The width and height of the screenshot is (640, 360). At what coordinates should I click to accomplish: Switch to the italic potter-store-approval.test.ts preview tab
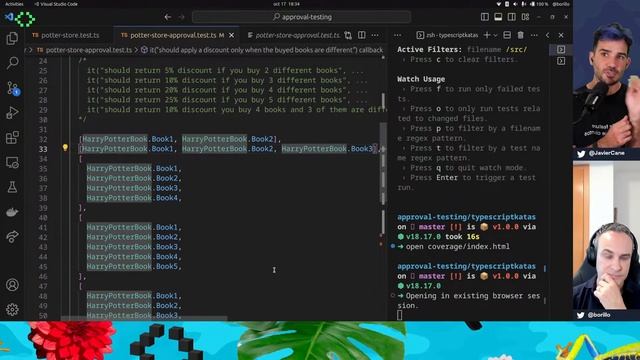tap(293, 36)
